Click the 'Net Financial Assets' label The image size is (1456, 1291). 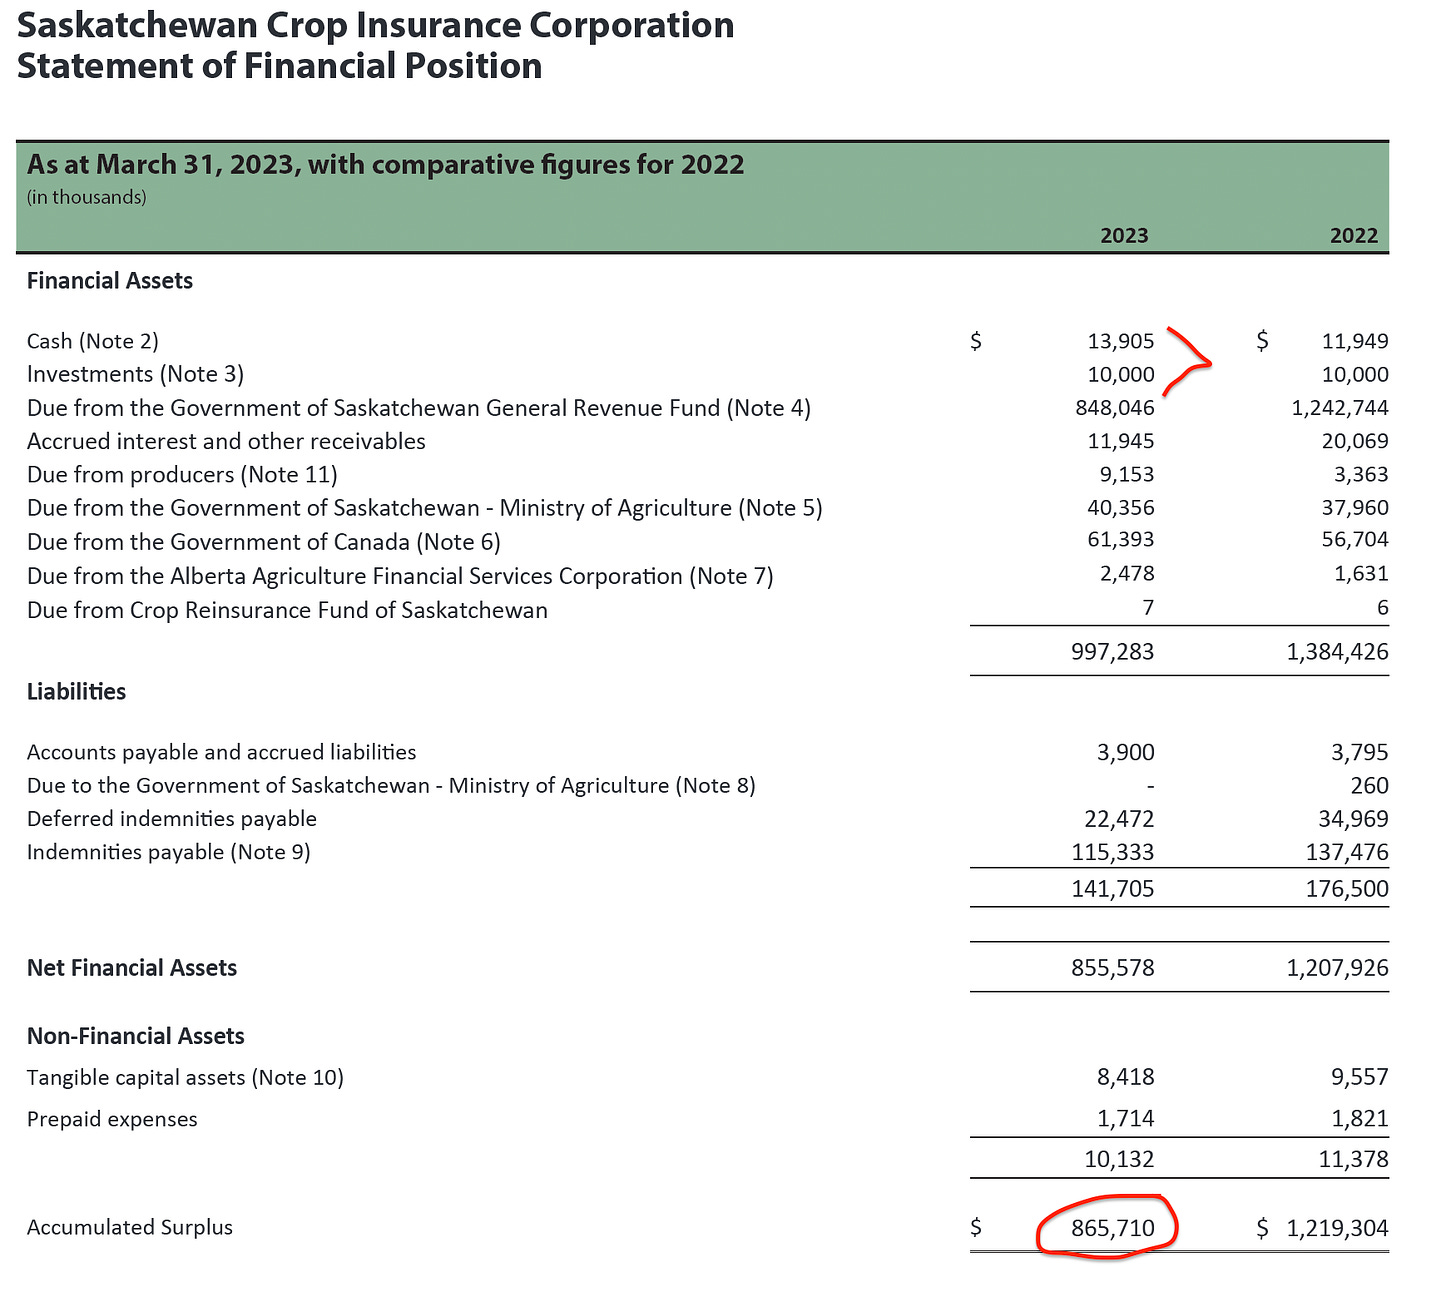point(132,968)
